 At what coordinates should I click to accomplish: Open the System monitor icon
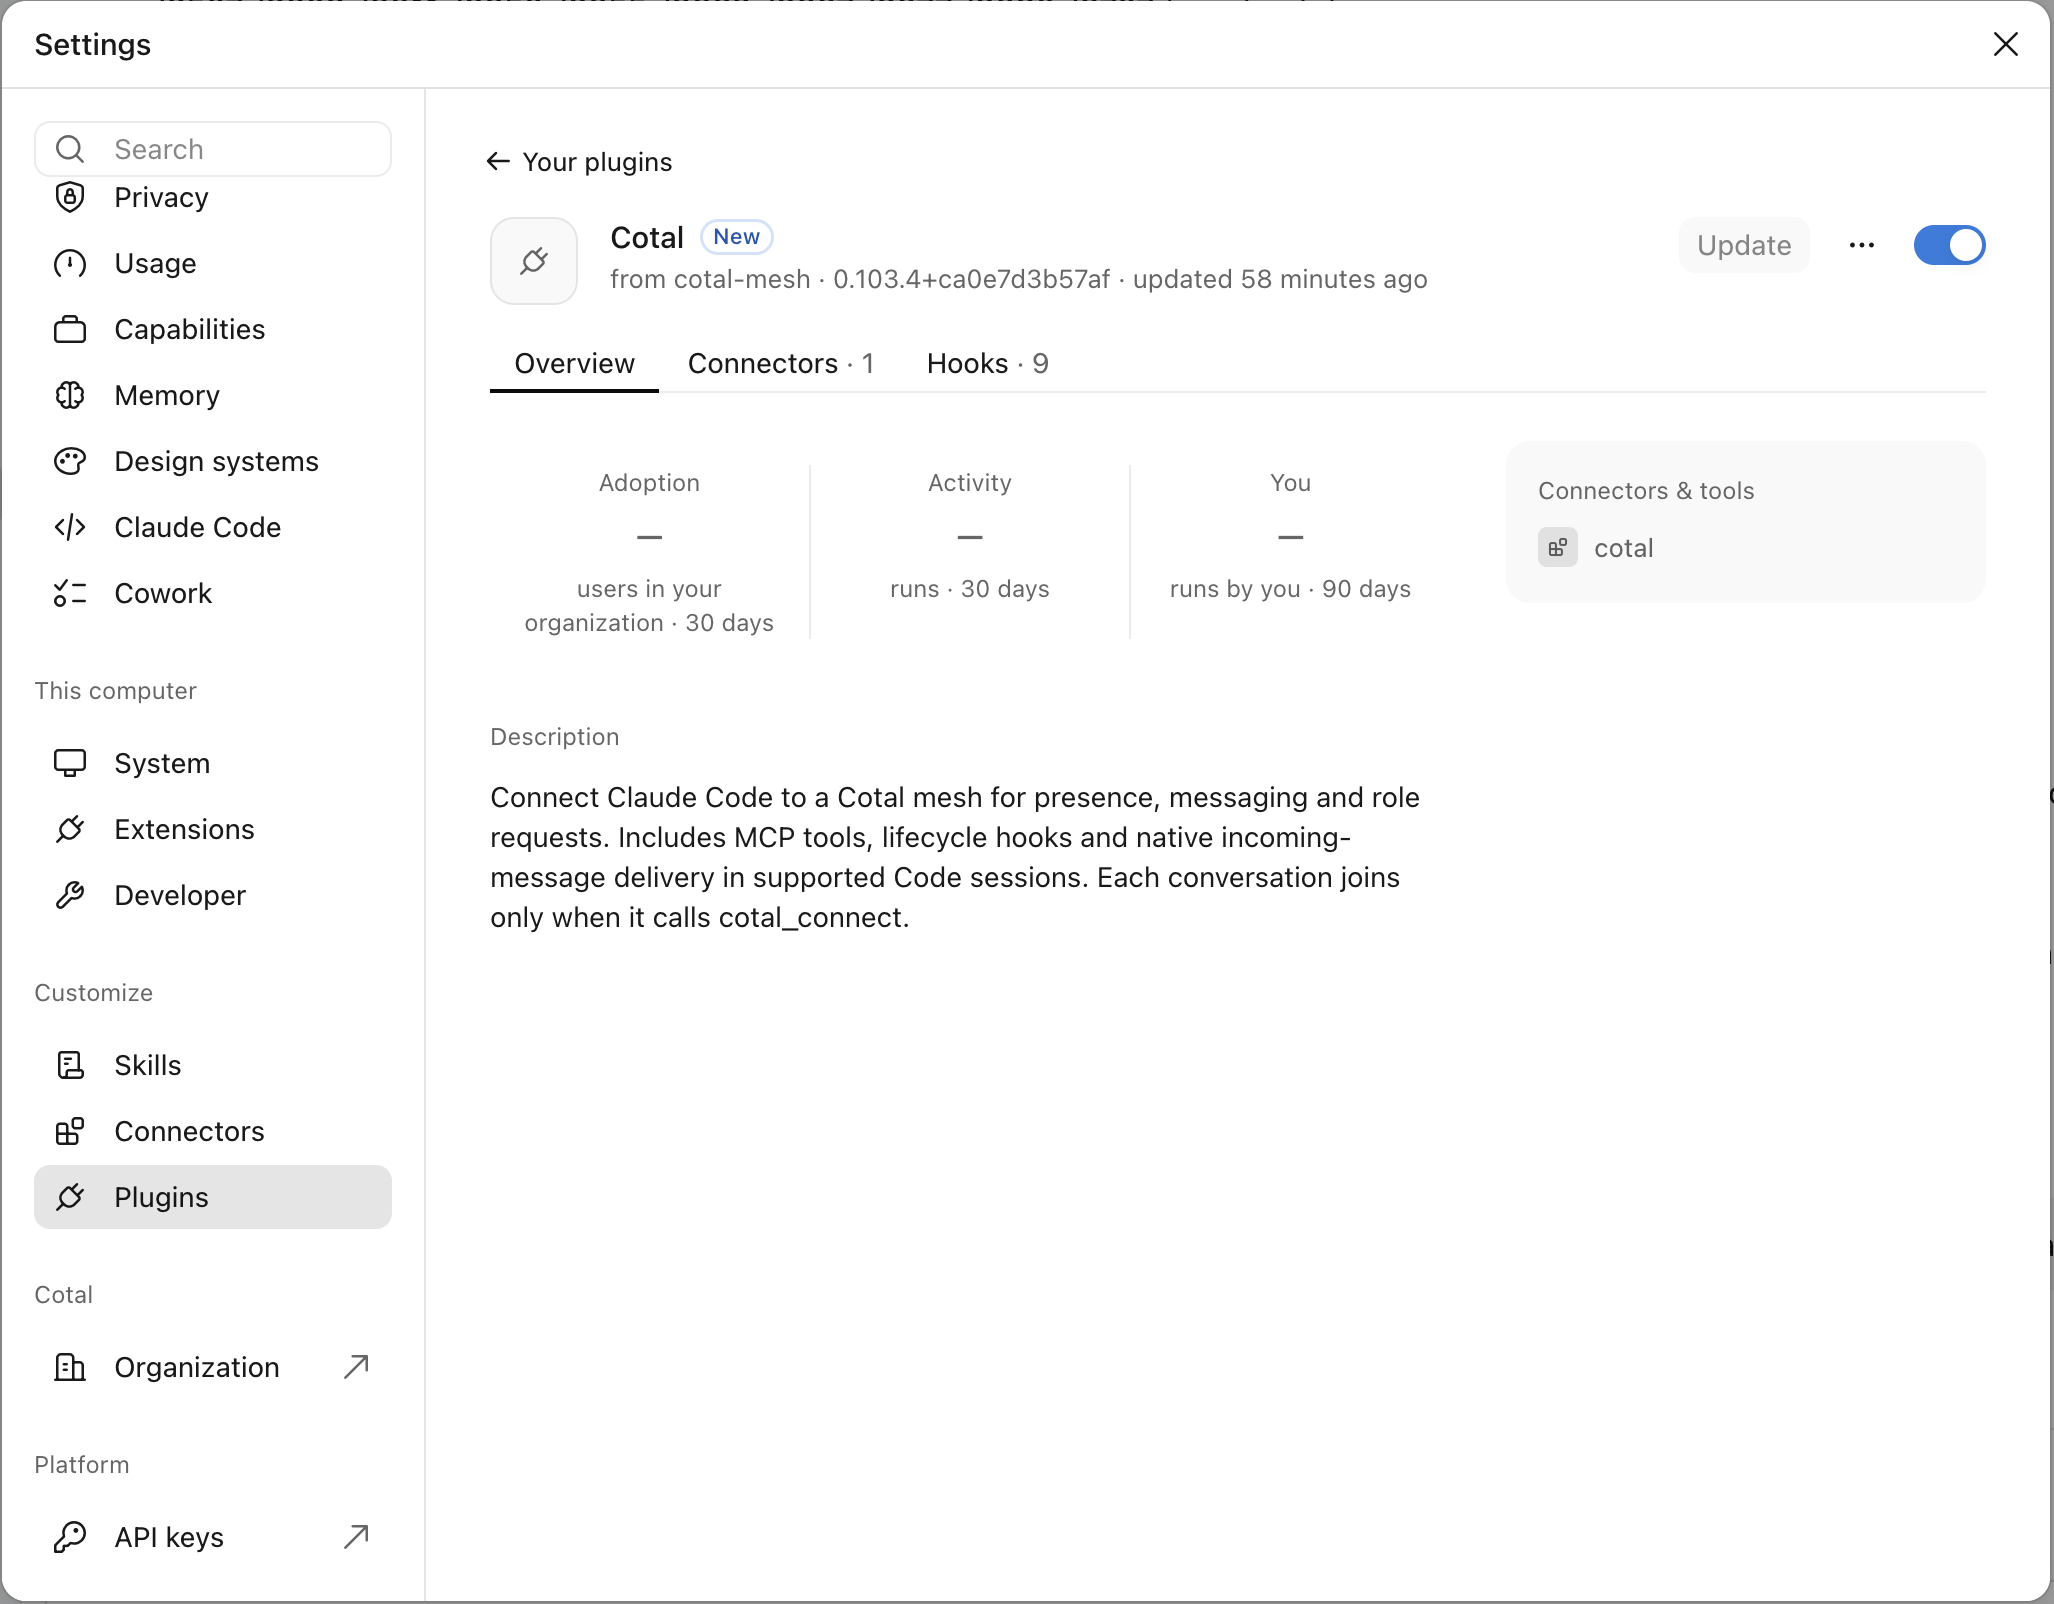70,763
